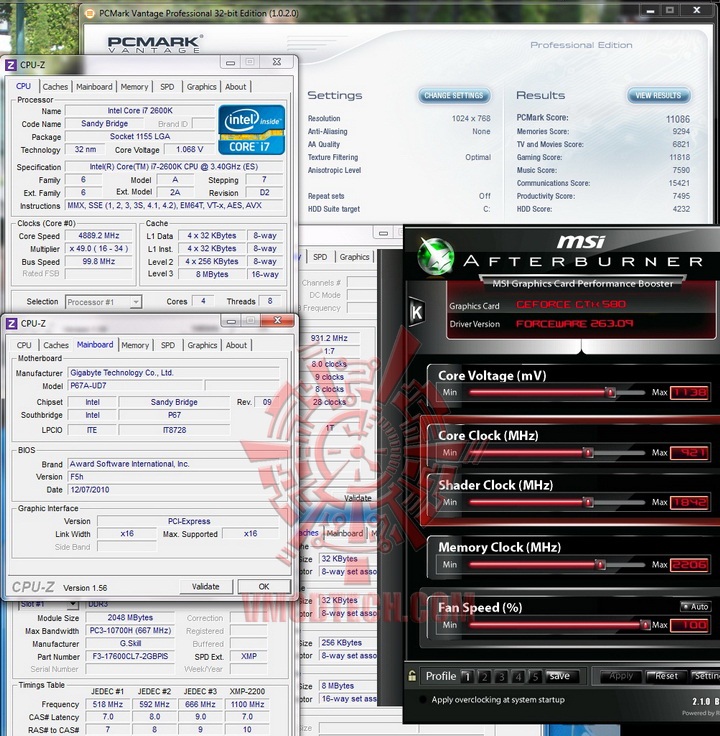Click the Fan Speed value field 100
The height and width of the screenshot is (736, 720).
coord(689,625)
